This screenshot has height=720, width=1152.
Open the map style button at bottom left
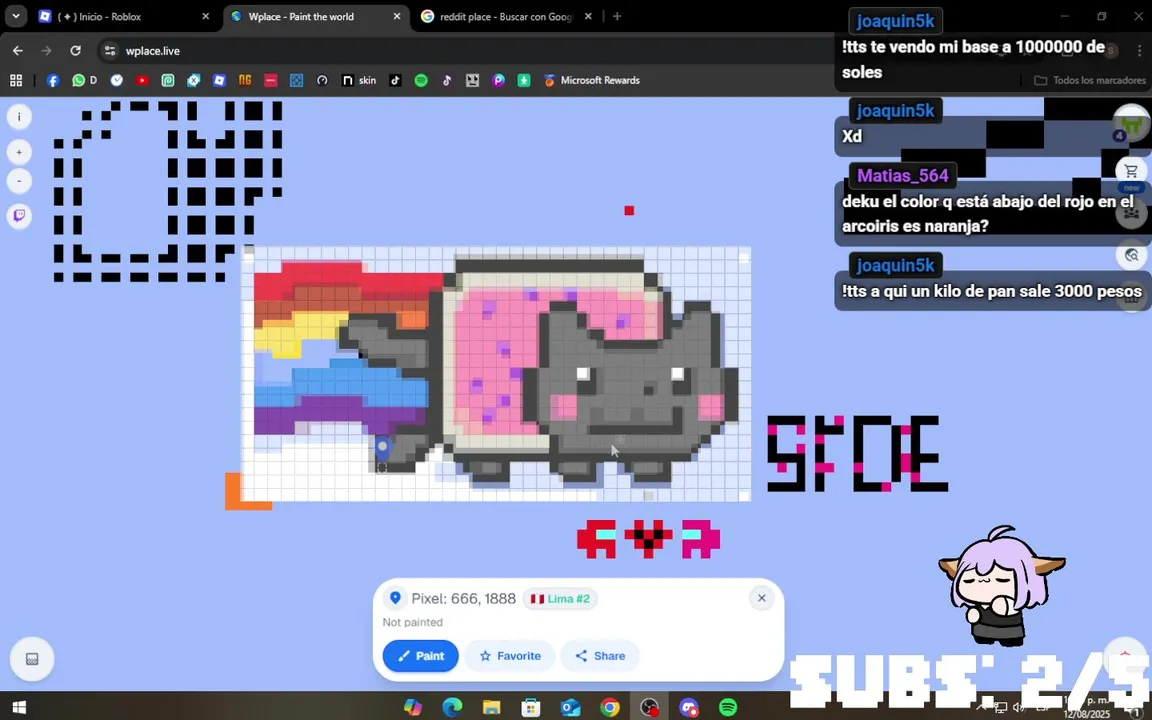pos(32,659)
